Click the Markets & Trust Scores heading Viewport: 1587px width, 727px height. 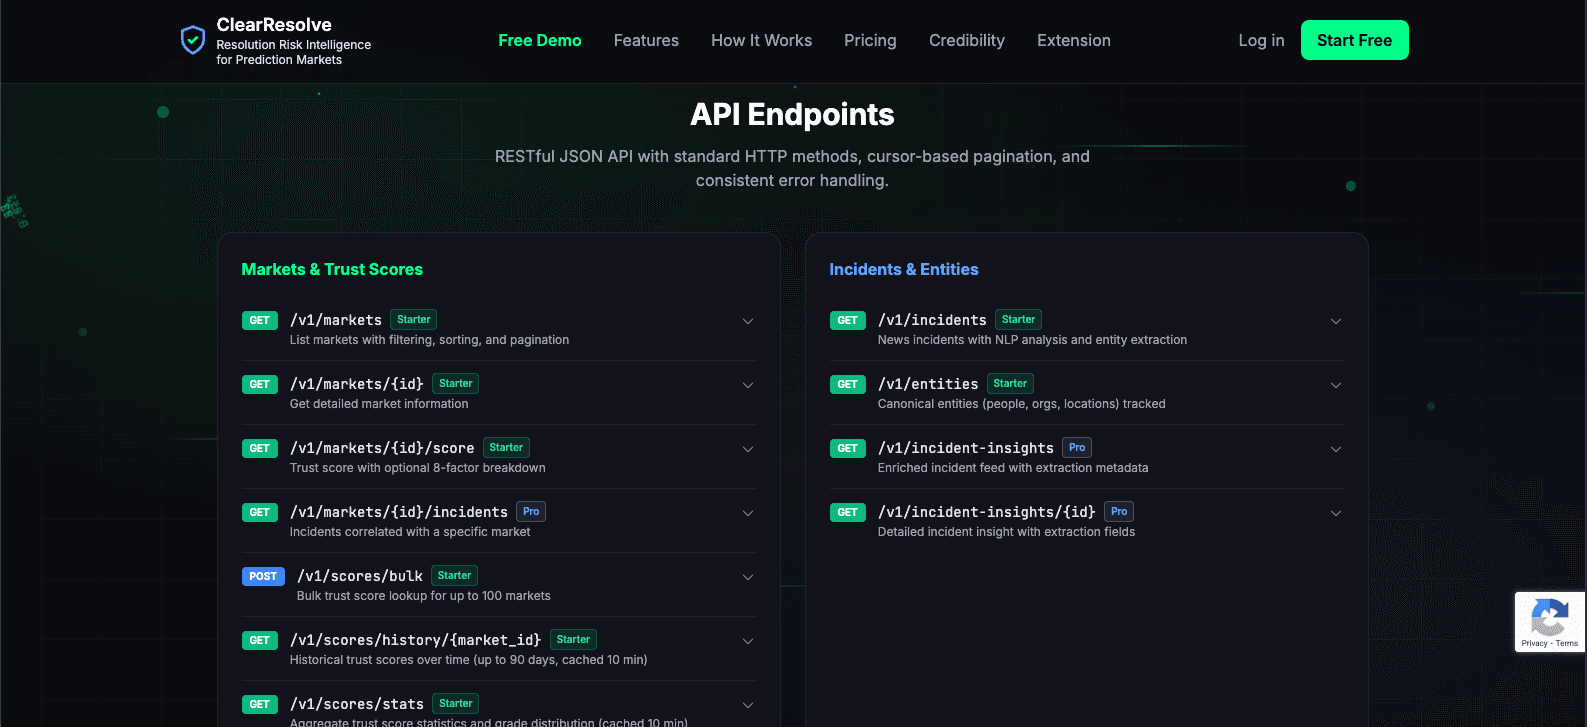(332, 269)
